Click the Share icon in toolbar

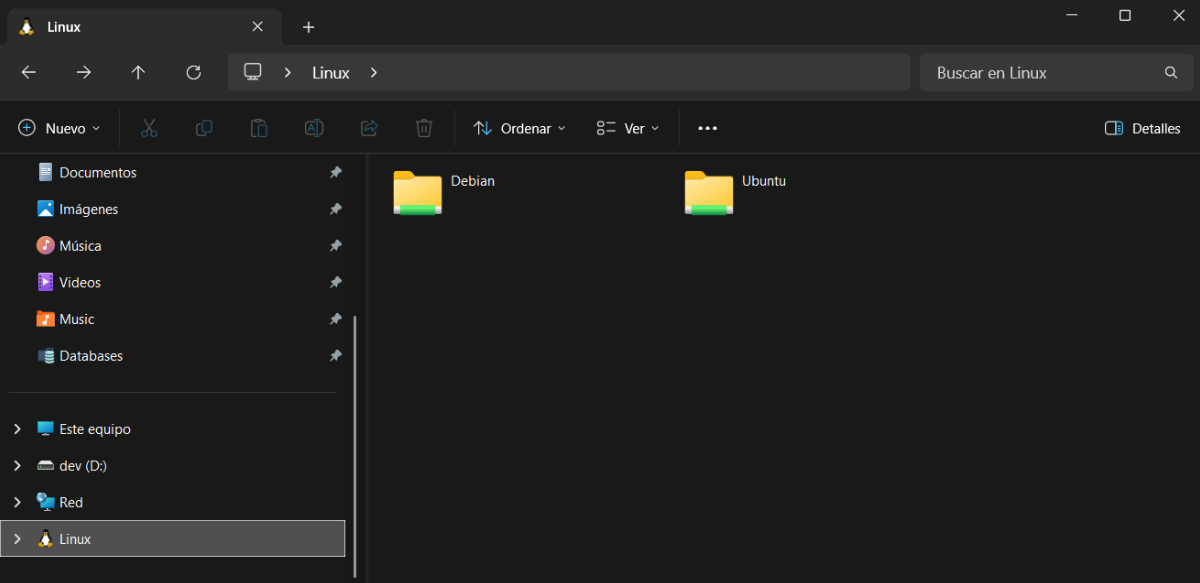click(369, 128)
